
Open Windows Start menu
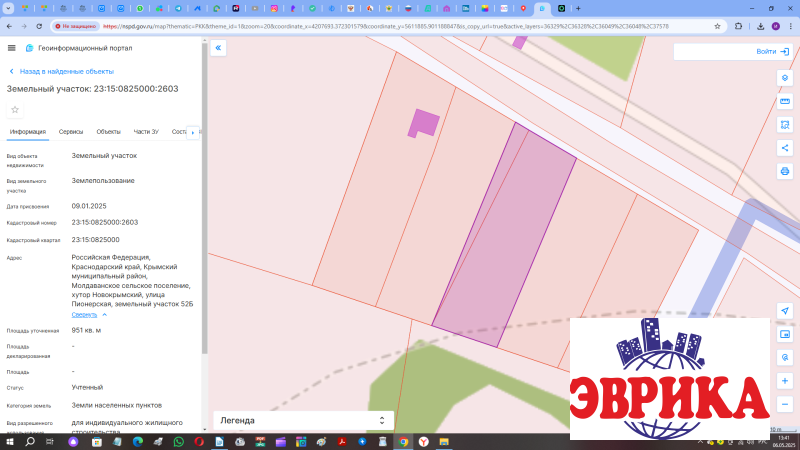click(x=9, y=442)
